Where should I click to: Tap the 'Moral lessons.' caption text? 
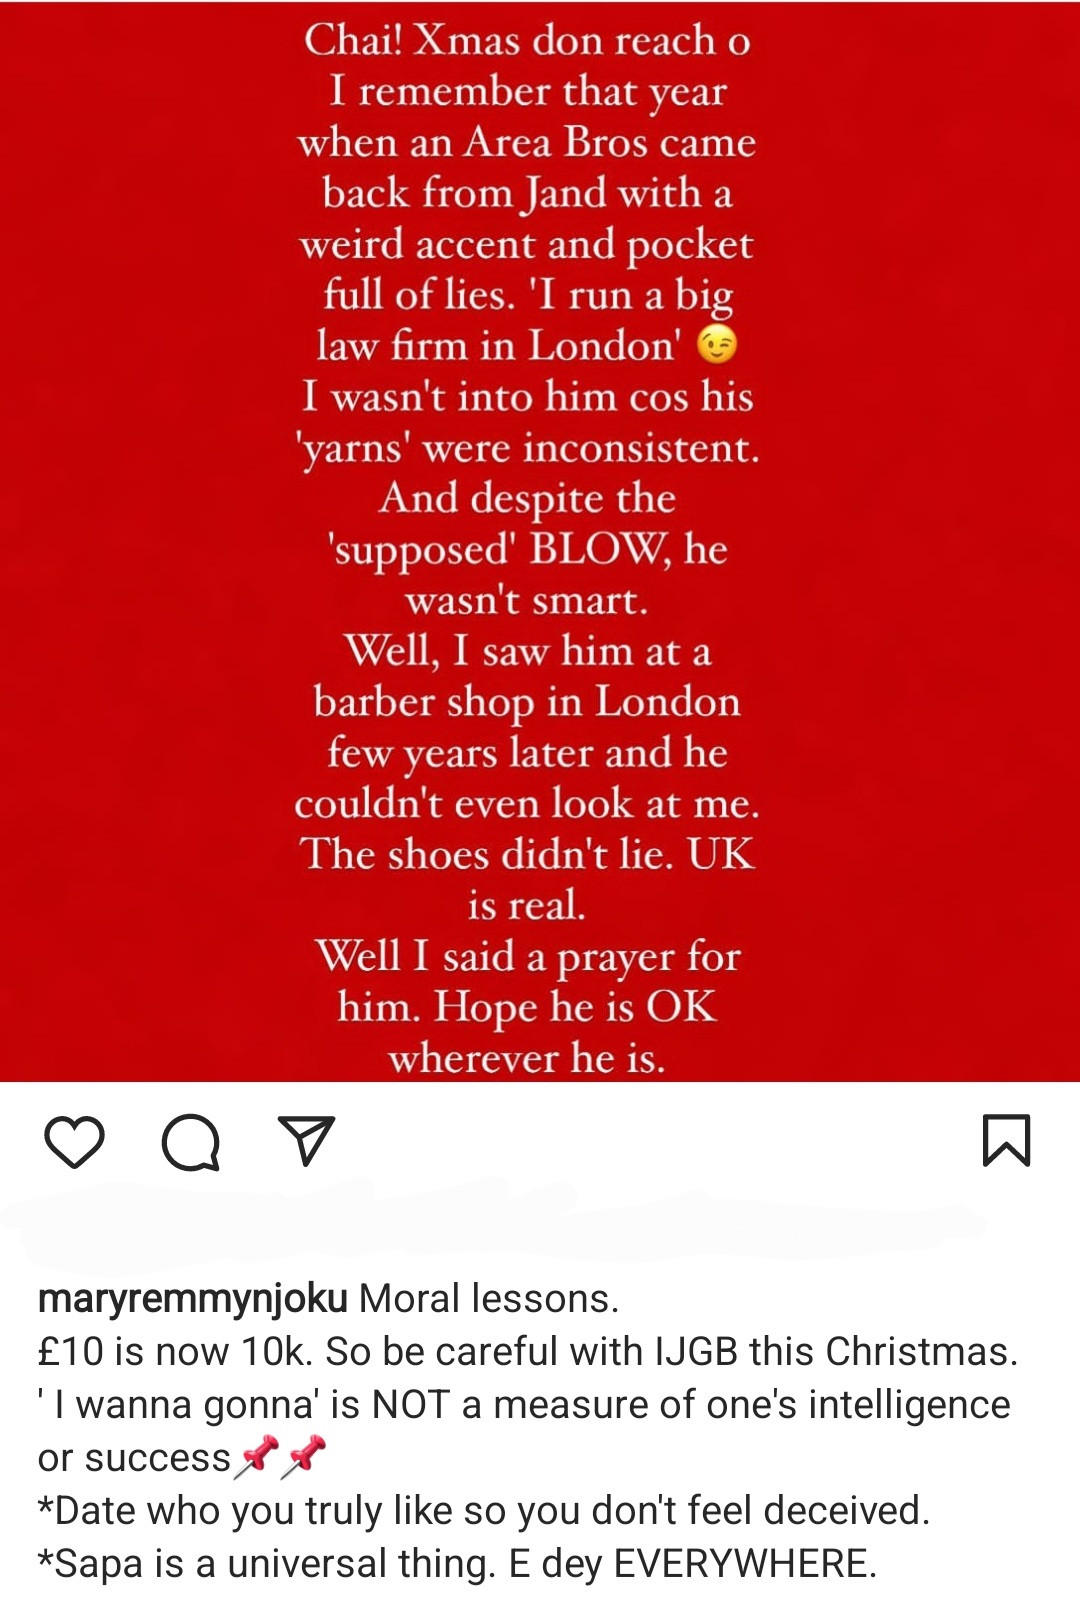coord(489,1299)
